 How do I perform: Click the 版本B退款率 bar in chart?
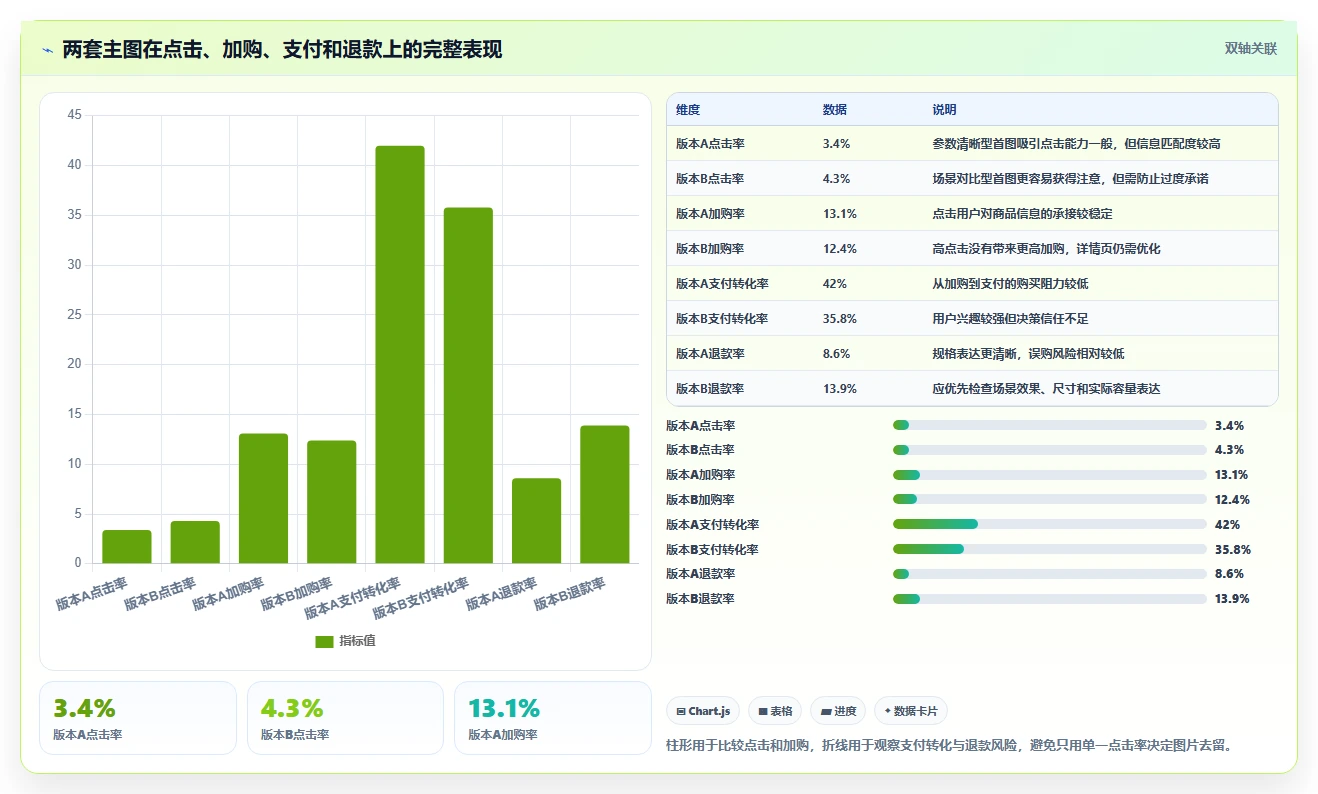pos(605,495)
